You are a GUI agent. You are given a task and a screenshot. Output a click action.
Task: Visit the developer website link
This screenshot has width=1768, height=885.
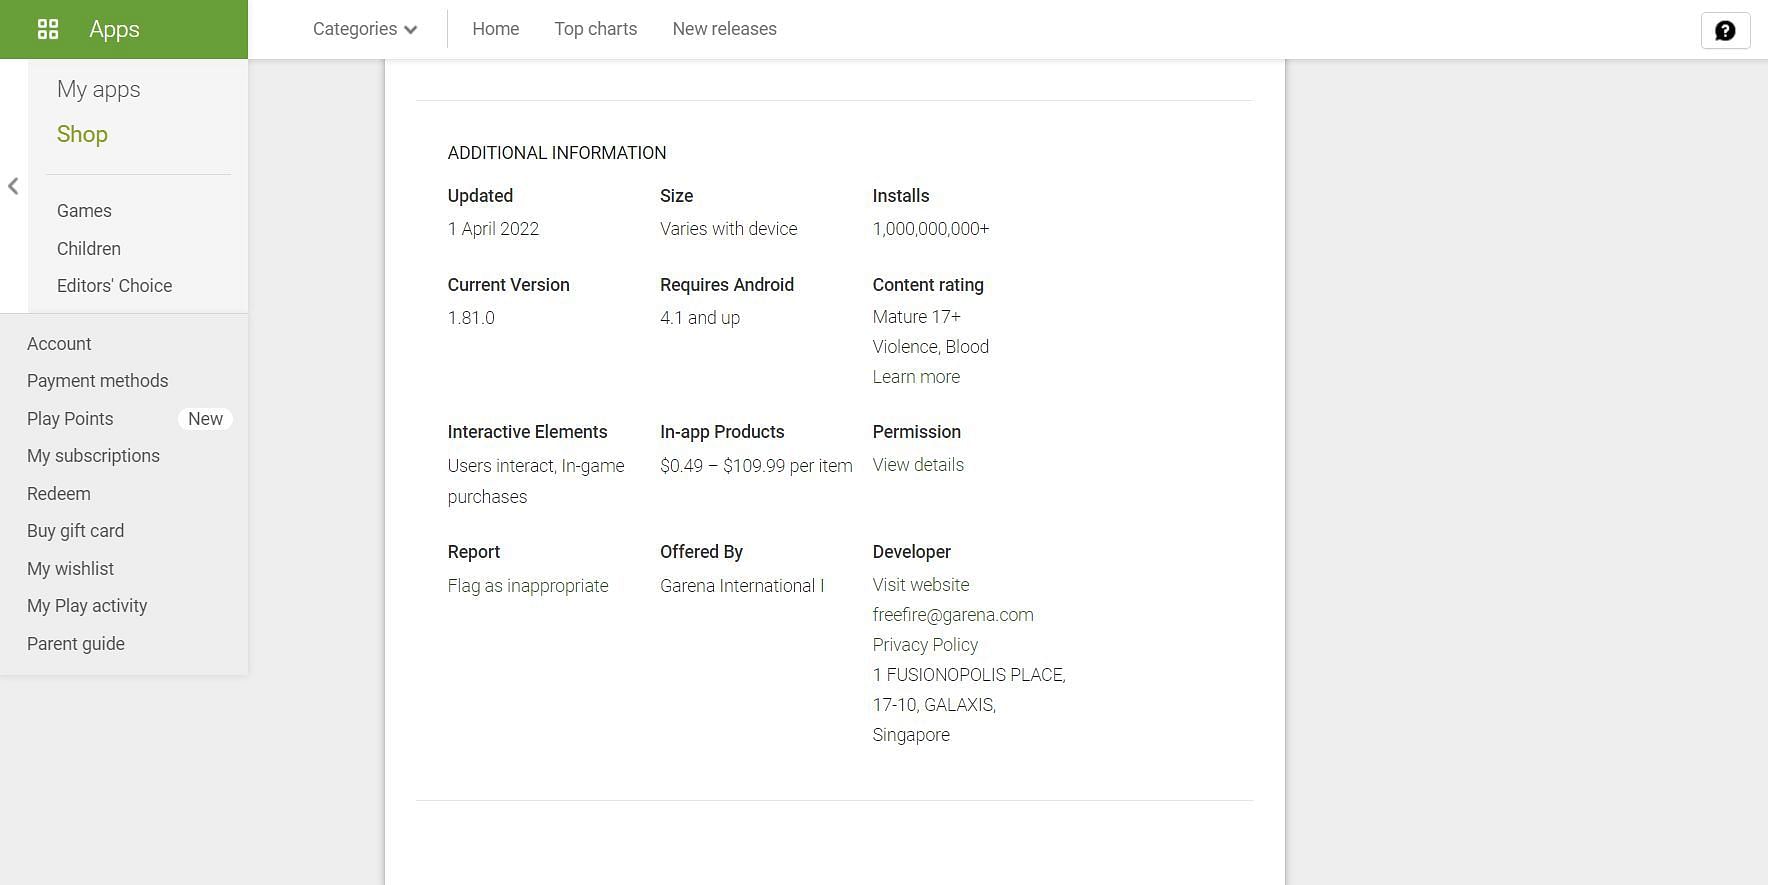(x=920, y=585)
